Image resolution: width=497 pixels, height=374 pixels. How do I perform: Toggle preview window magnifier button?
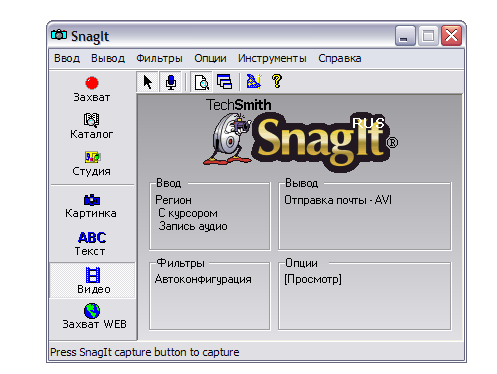[201, 82]
